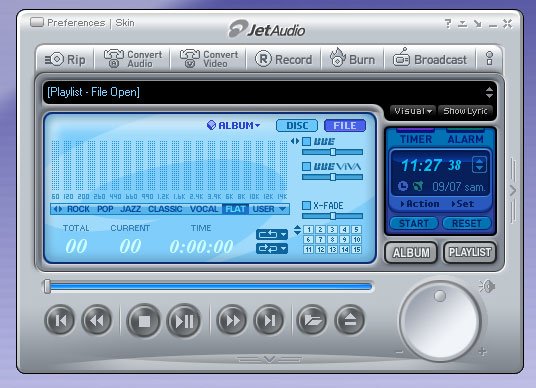Screen dimensions: 536x388
Task: Toggle play/pause playback
Action: coord(184,321)
